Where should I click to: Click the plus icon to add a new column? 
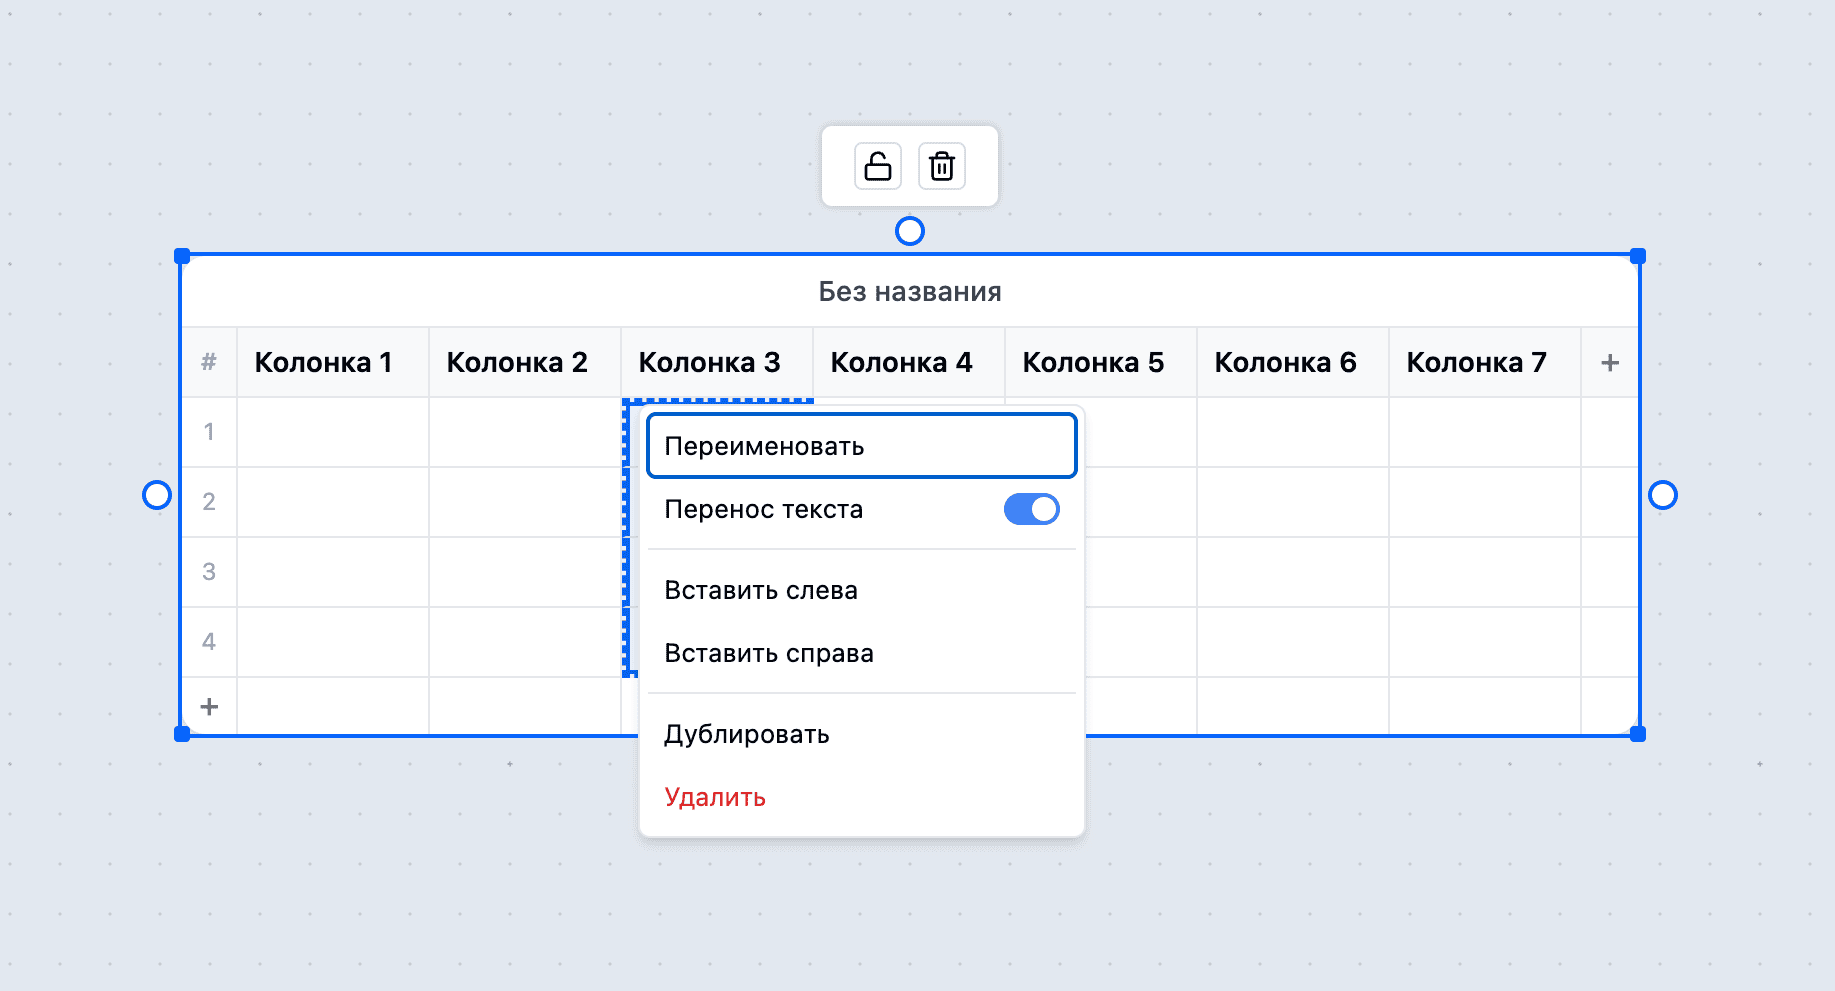pyautogui.click(x=1610, y=362)
